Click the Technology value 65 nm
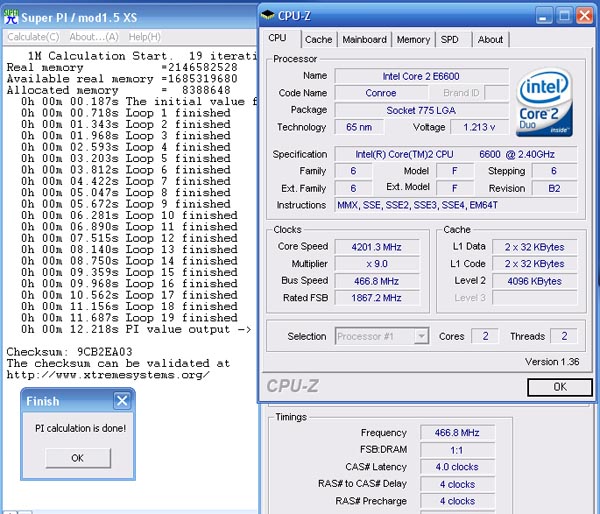This screenshot has width=600, height=514. tap(359, 127)
